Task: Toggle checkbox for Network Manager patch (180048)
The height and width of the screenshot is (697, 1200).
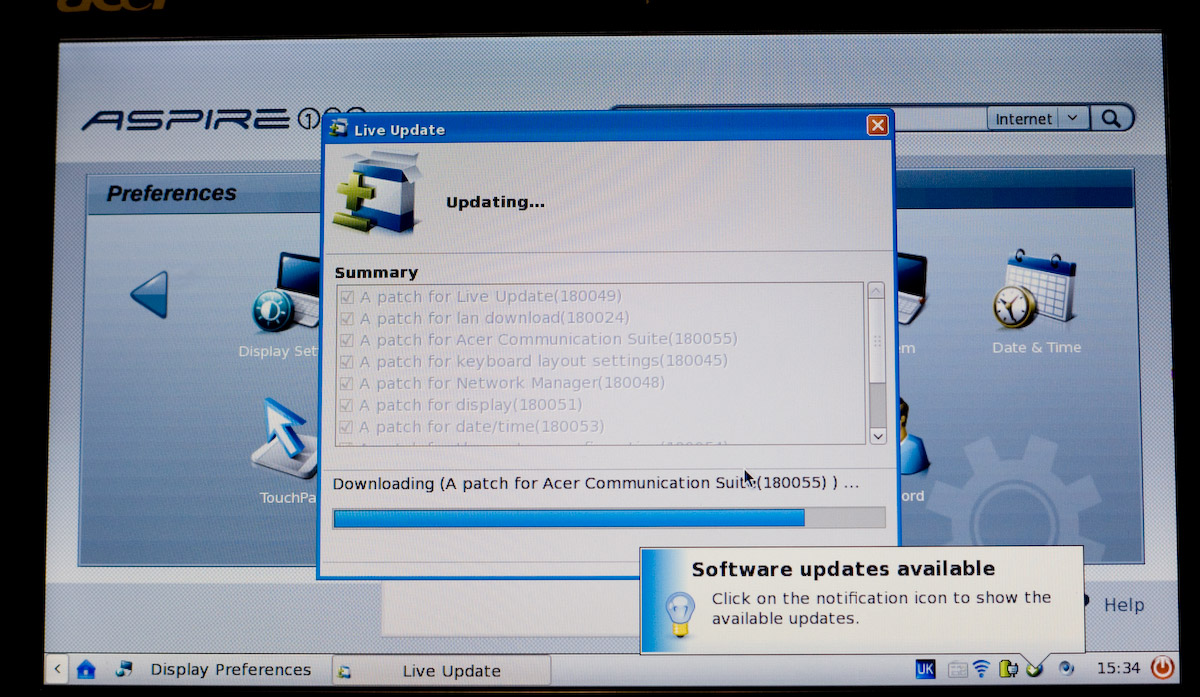Action: [347, 383]
